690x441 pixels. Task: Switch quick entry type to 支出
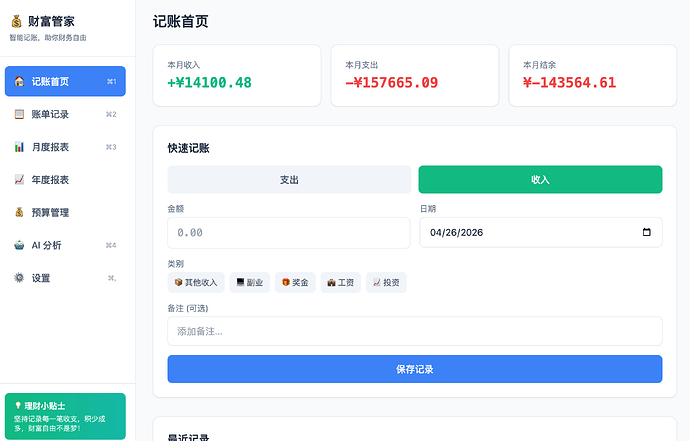(x=289, y=180)
